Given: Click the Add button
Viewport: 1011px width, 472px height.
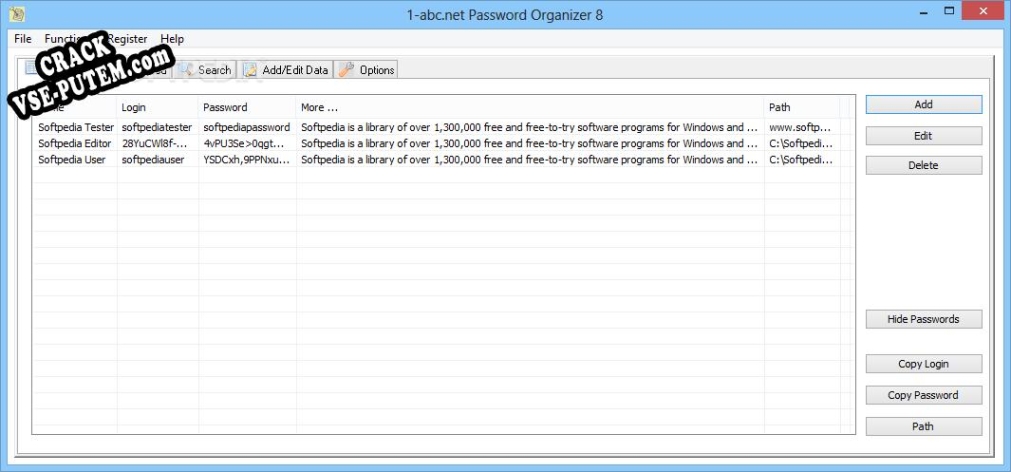Looking at the screenshot, I should pos(923,104).
